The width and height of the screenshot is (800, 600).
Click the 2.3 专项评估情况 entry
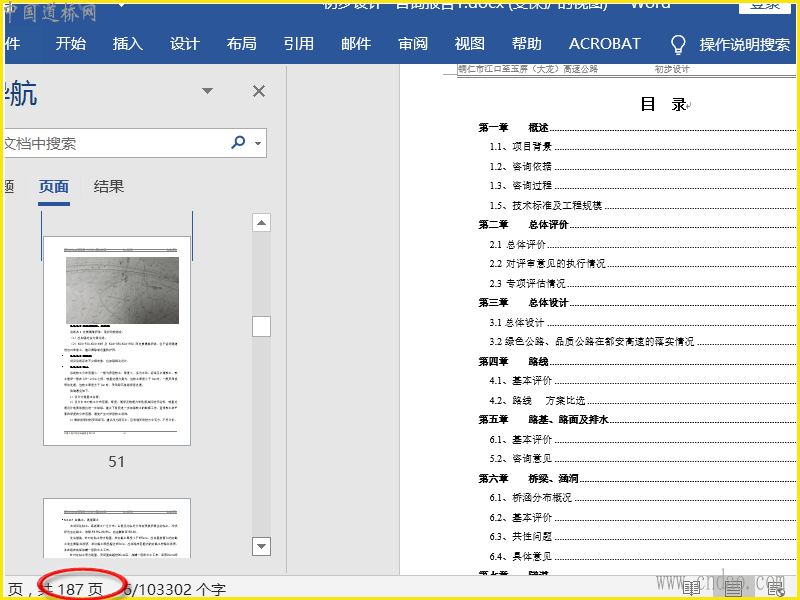click(642, 284)
